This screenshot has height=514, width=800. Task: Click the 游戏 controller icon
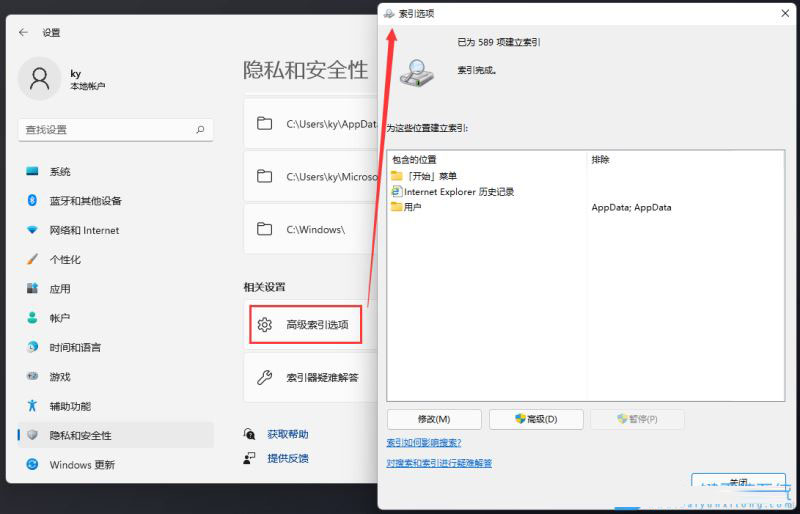coord(32,376)
